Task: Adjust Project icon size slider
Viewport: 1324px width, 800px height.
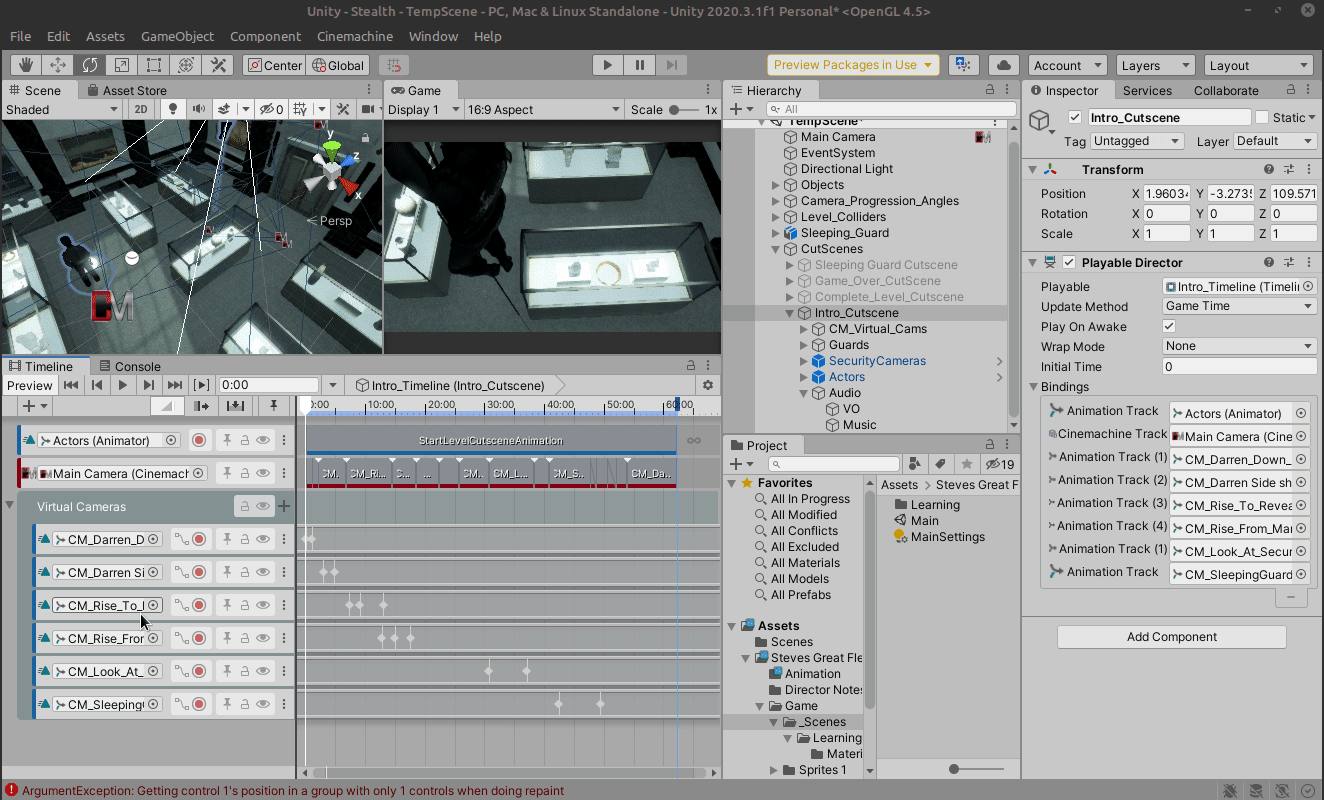Action: 976,769
